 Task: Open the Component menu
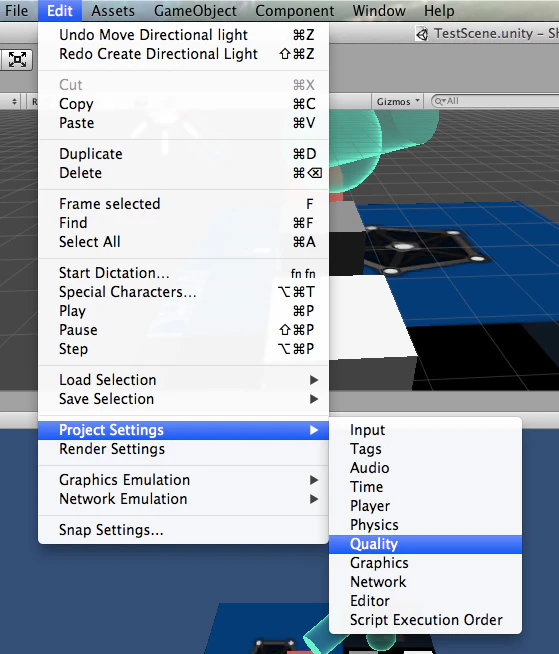coord(295,10)
